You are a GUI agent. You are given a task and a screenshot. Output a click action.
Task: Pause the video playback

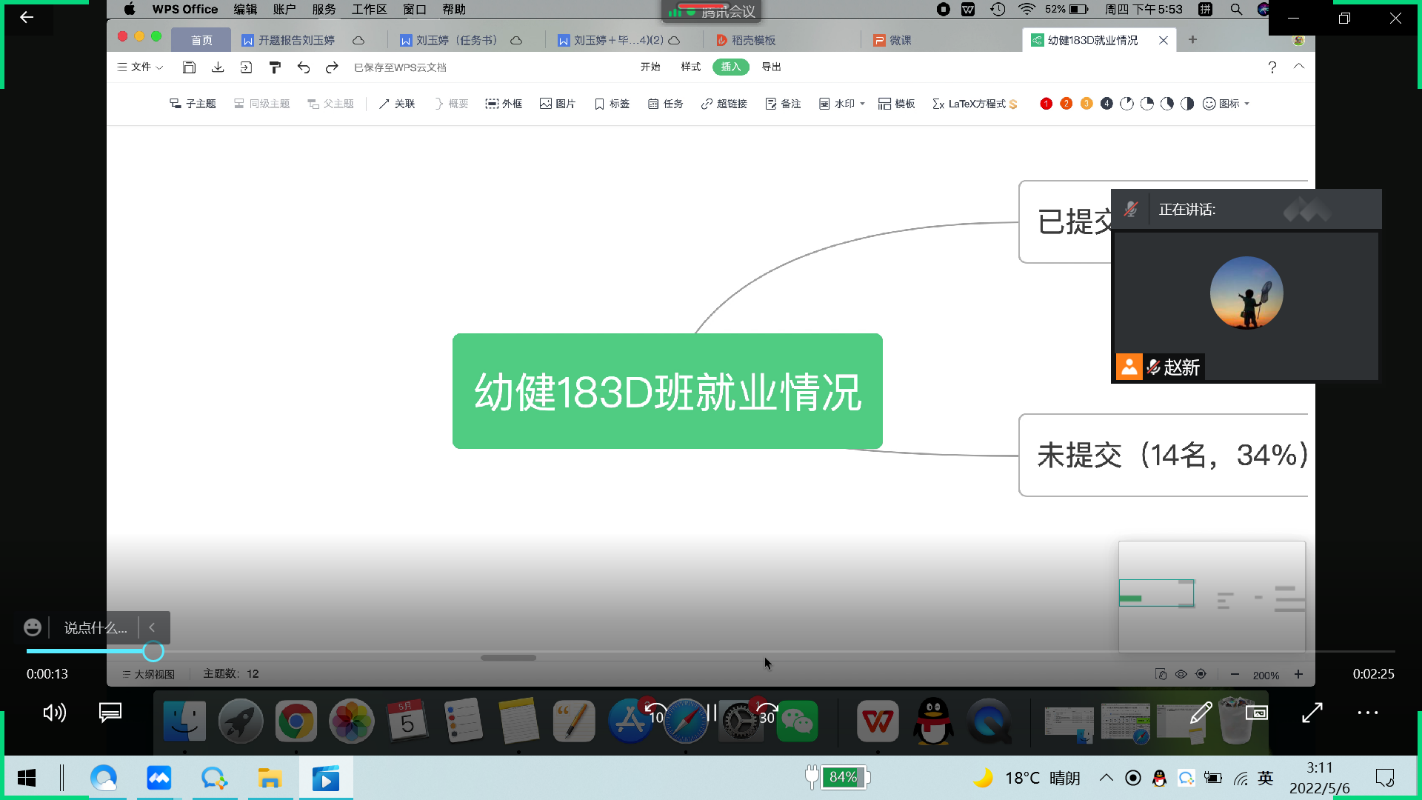[x=711, y=713]
